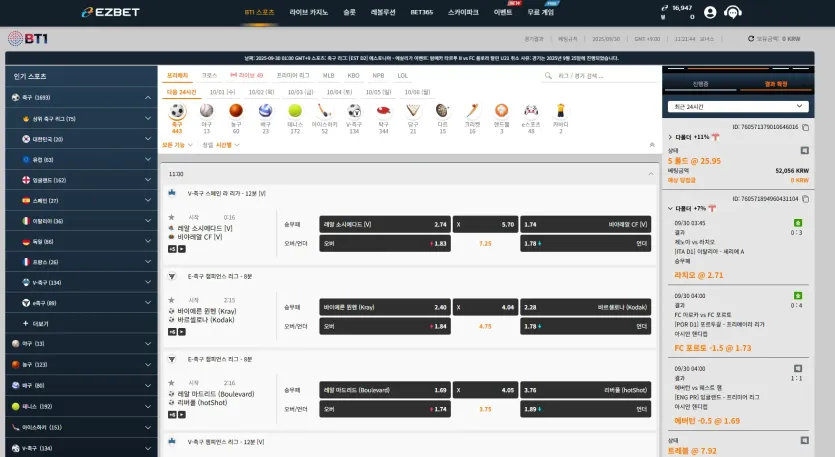Select the V-soccer sport icon with 134
The width and height of the screenshot is (835, 457).
click(x=354, y=111)
